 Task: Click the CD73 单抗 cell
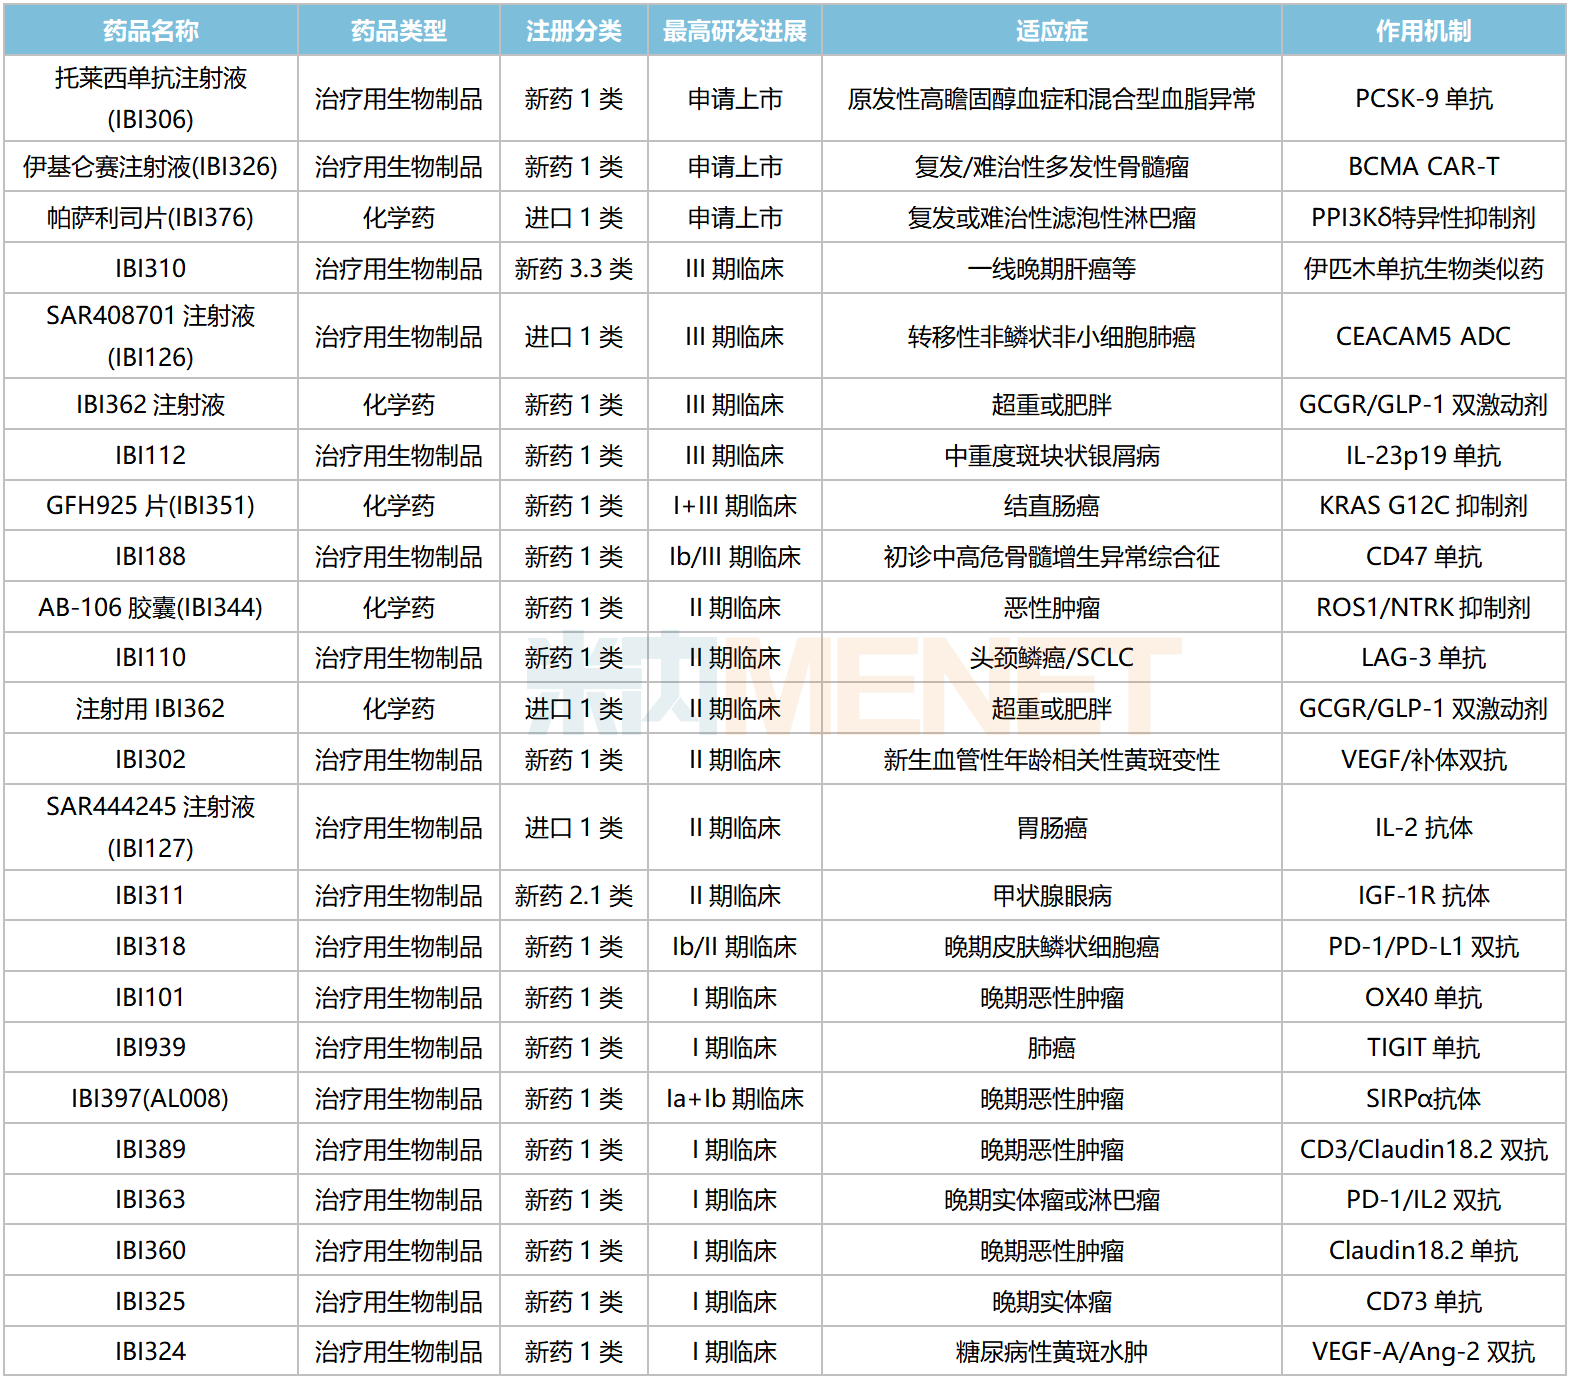[x=1424, y=1301]
